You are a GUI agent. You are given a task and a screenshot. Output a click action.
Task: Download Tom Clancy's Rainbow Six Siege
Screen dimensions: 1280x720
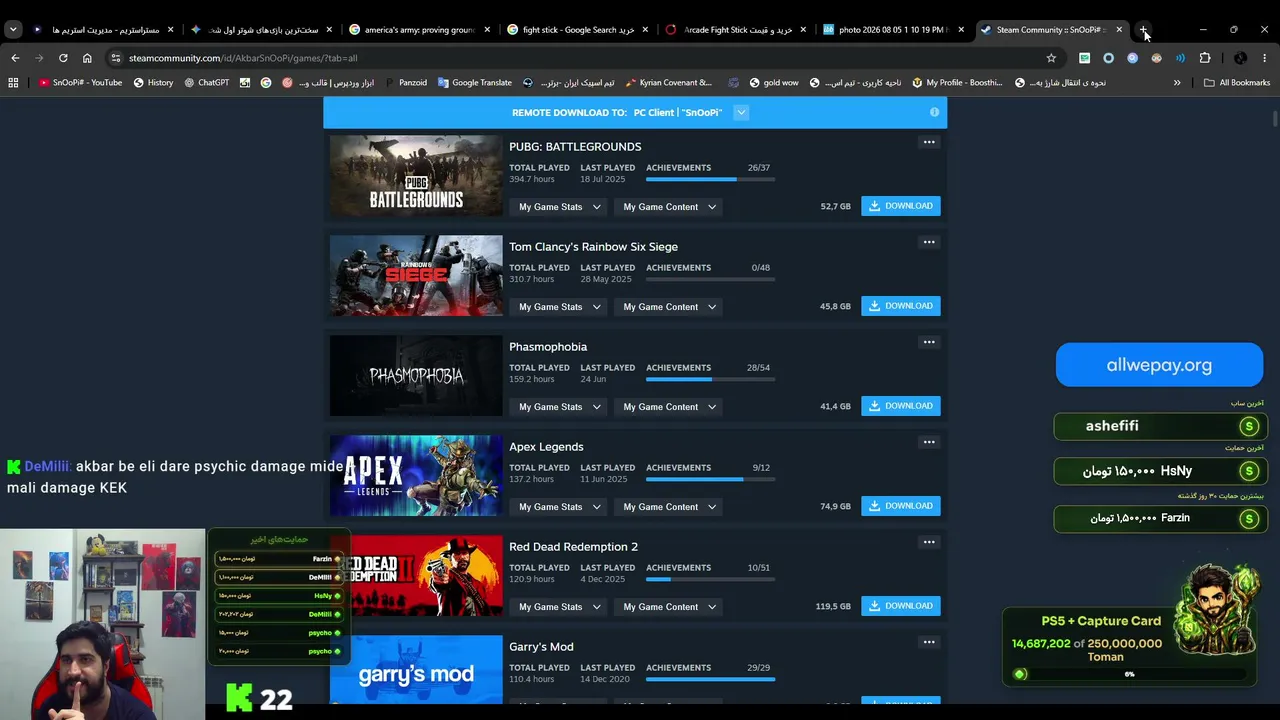(901, 306)
